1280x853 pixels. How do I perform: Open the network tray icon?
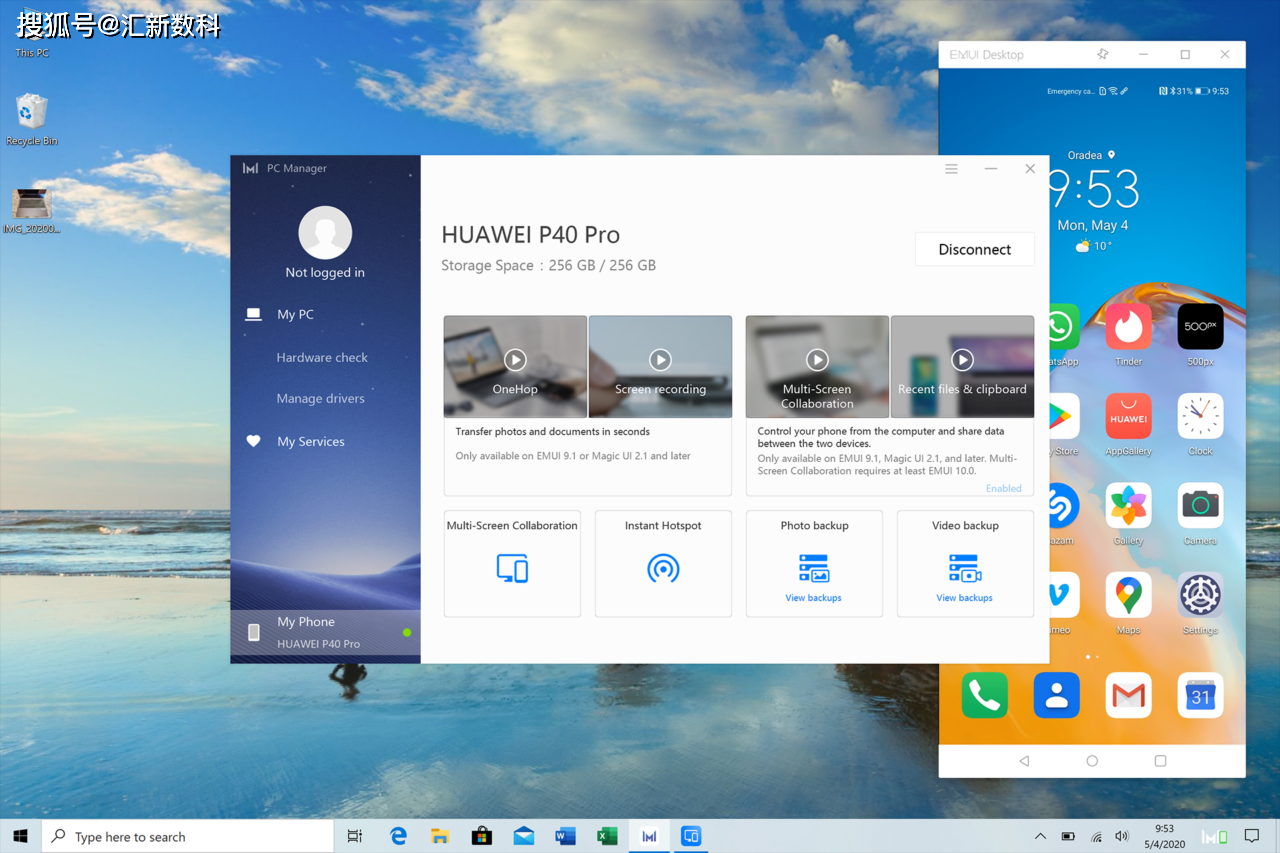coord(1096,836)
